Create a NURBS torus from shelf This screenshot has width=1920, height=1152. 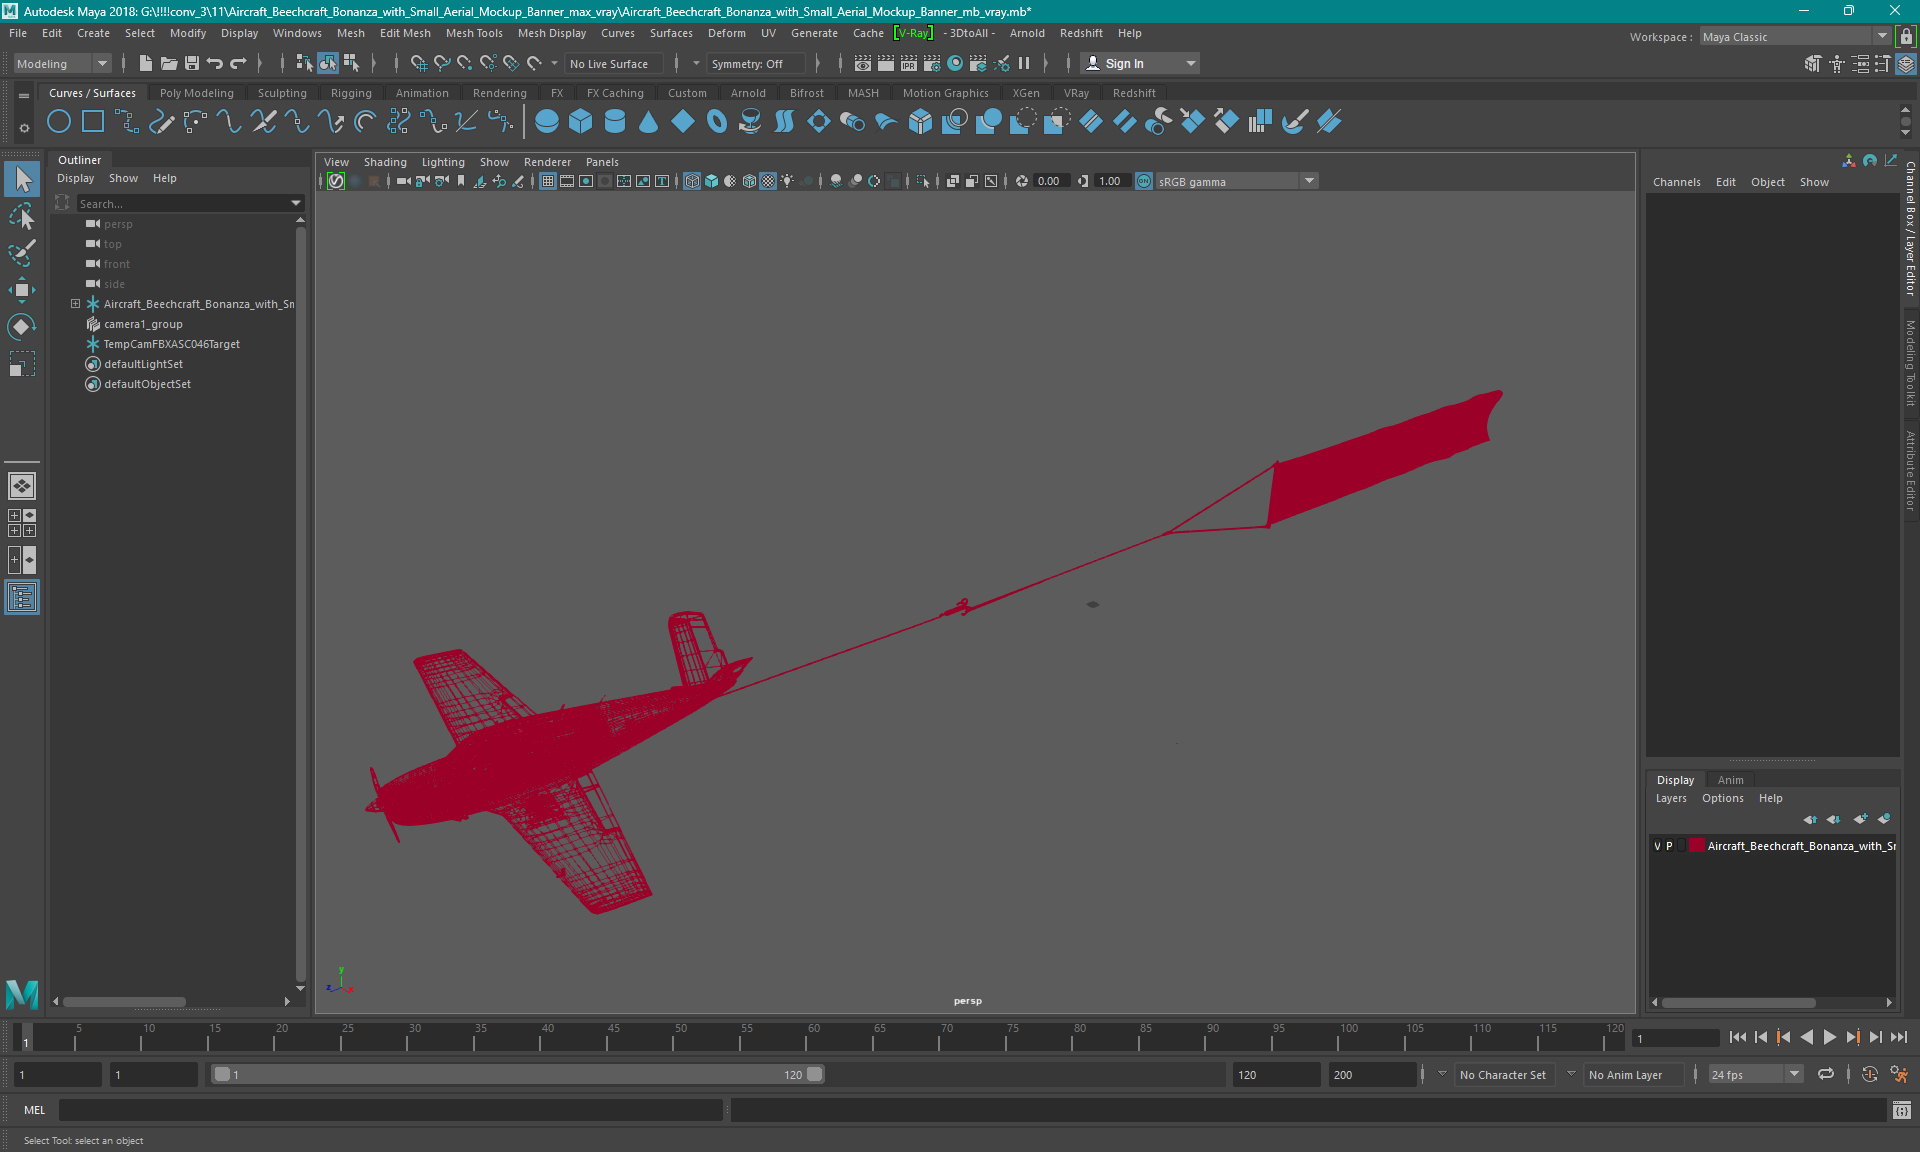click(x=717, y=122)
